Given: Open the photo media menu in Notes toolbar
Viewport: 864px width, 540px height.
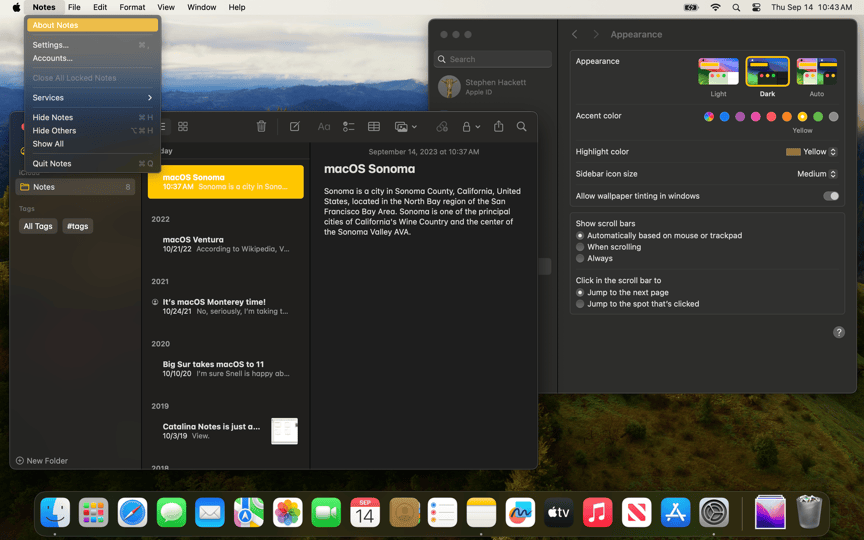Looking at the screenshot, I should (406, 127).
